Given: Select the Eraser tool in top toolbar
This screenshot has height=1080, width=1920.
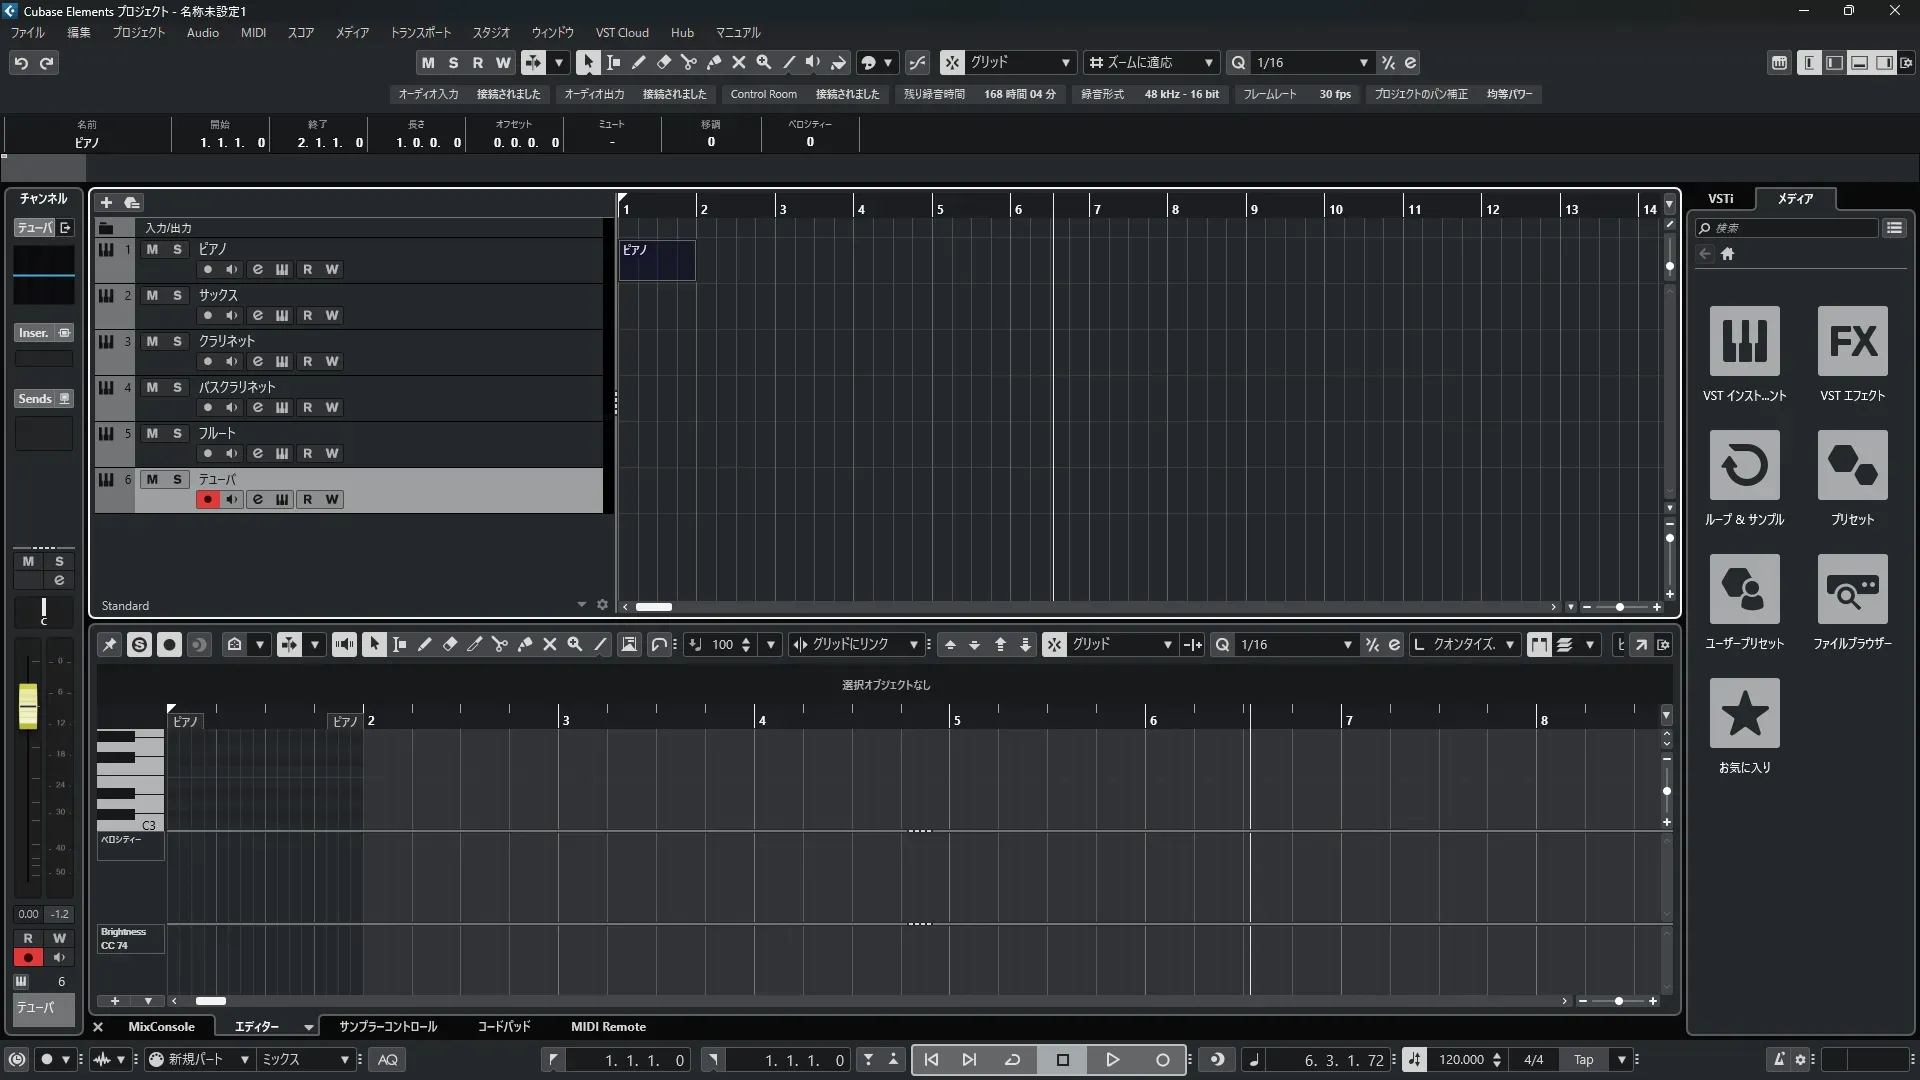Looking at the screenshot, I should pyautogui.click(x=663, y=62).
